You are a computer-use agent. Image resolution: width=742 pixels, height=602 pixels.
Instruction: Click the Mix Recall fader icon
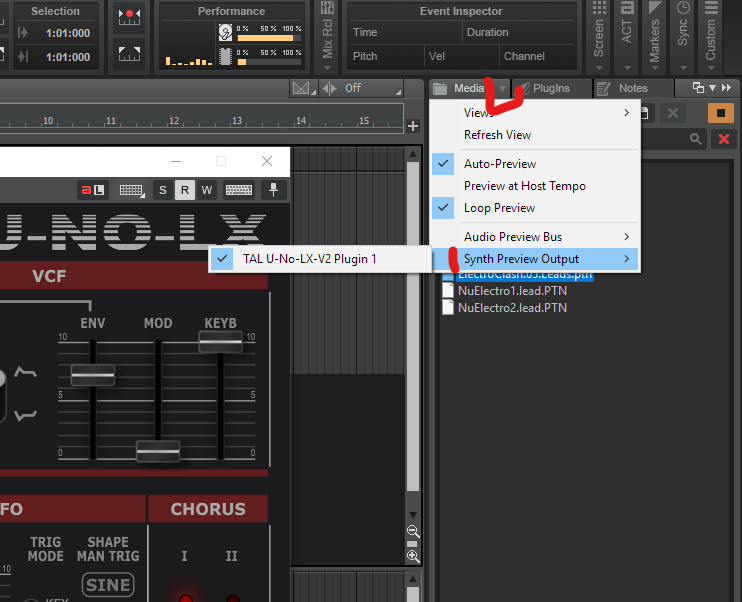point(327,7)
